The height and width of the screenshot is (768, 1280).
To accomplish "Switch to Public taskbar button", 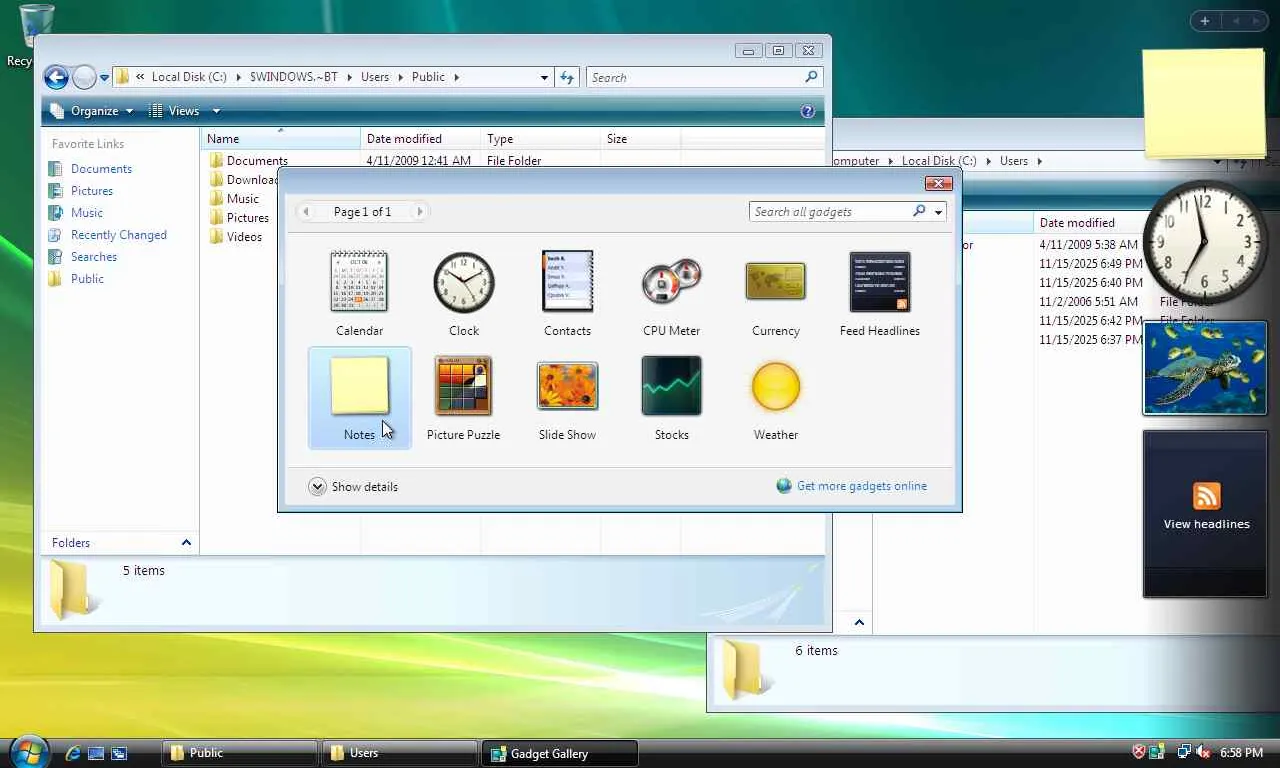I will coord(240,753).
